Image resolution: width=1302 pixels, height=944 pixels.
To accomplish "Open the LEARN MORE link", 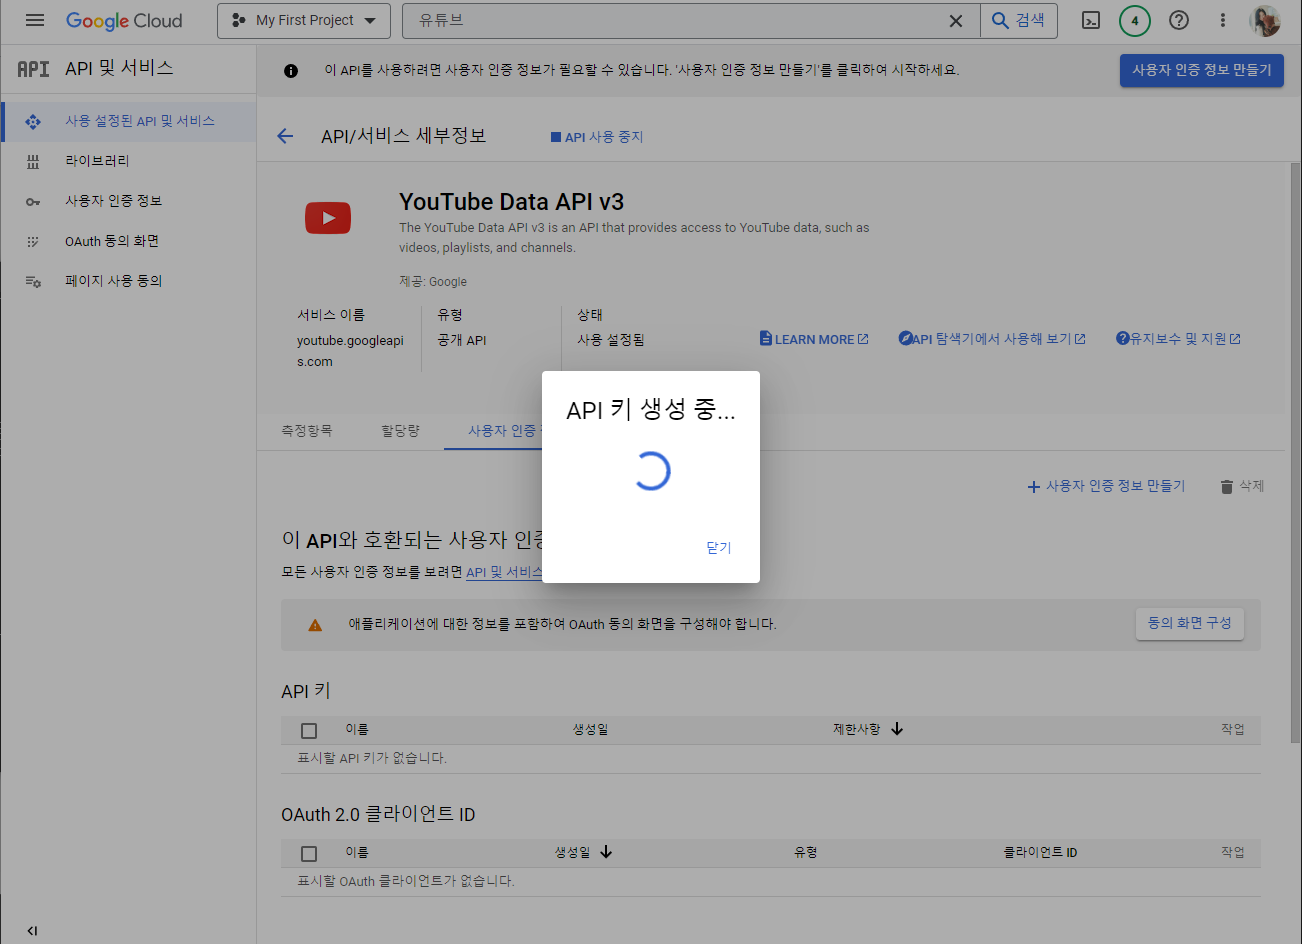I will [814, 339].
